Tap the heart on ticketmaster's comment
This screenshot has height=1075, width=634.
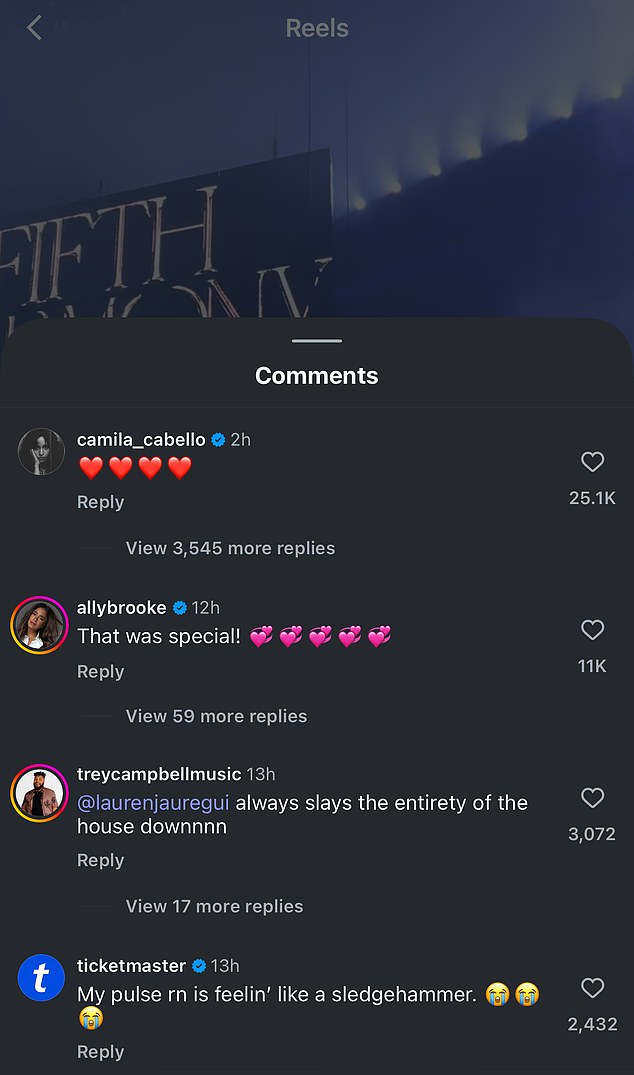[x=592, y=989]
